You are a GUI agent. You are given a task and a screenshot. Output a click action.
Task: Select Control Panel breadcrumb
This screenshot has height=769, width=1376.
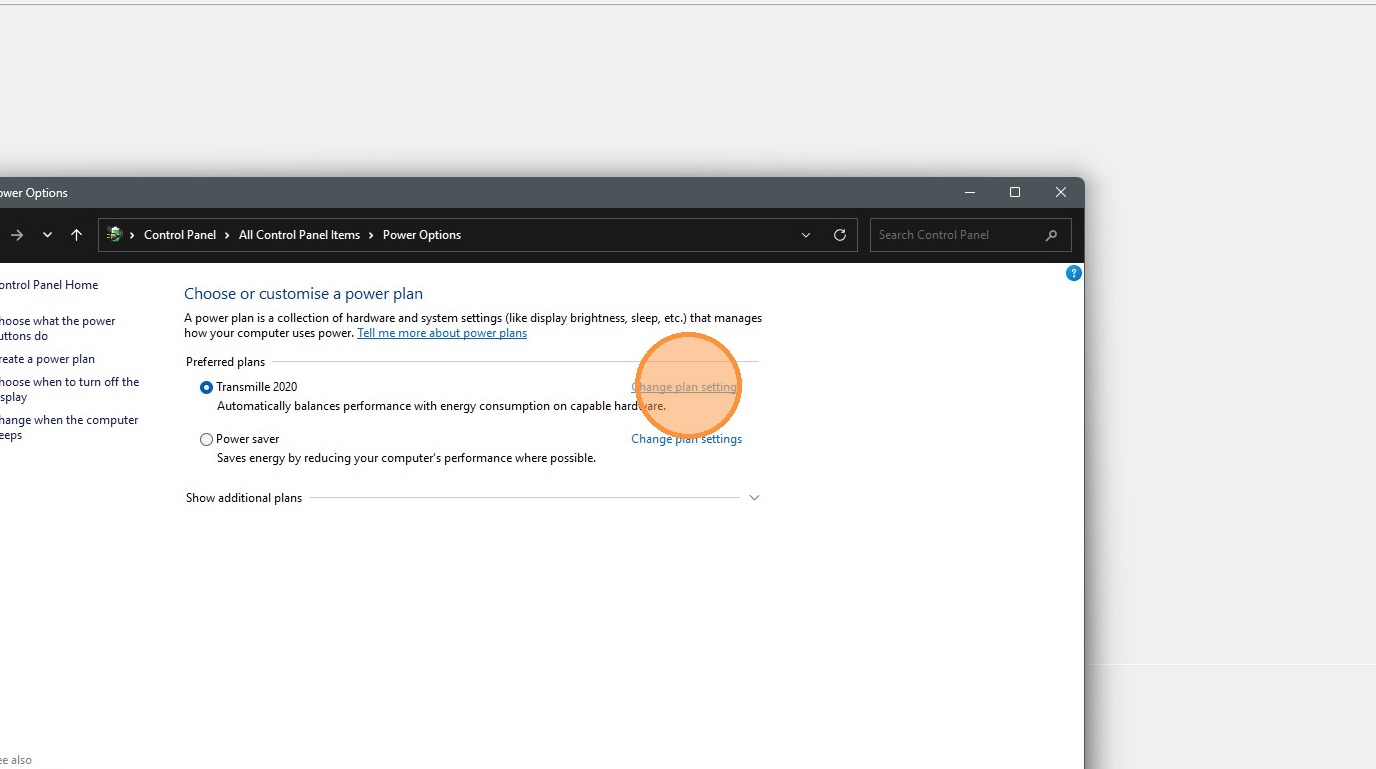point(180,235)
